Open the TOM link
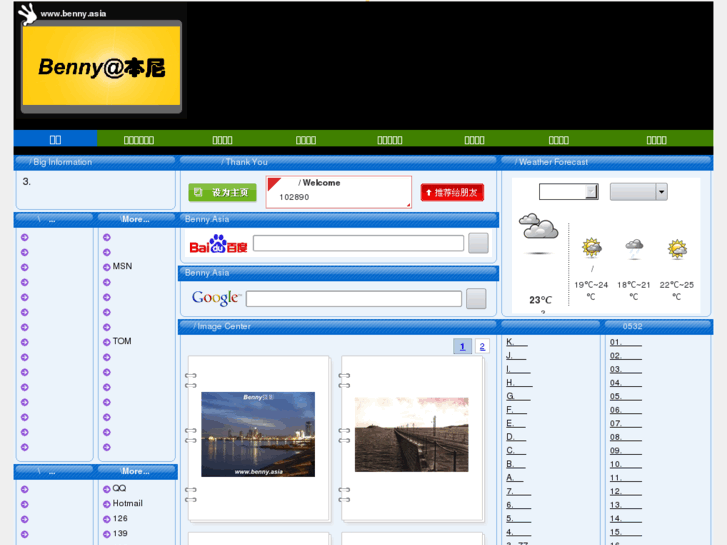727x545 pixels. click(122, 341)
